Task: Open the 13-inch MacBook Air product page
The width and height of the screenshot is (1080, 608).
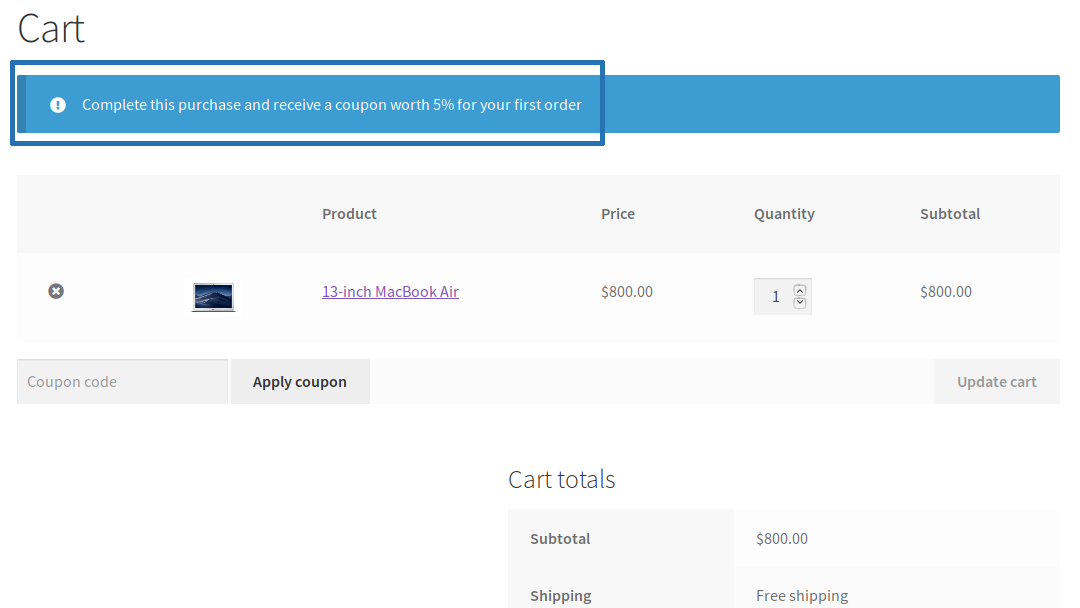Action: click(390, 291)
